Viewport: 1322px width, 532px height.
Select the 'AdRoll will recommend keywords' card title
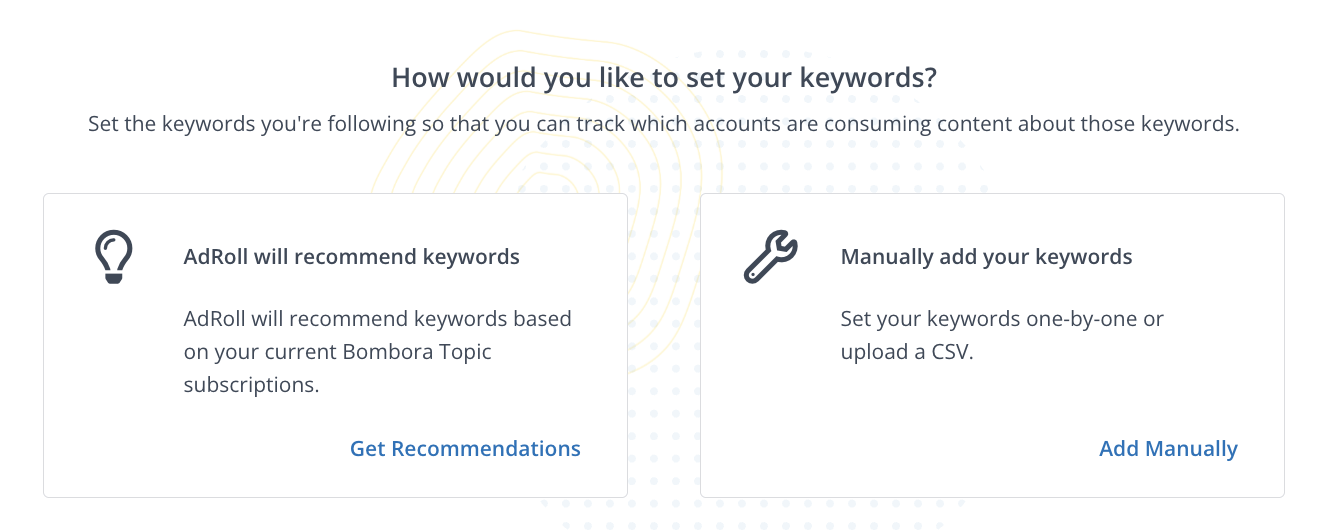click(351, 257)
